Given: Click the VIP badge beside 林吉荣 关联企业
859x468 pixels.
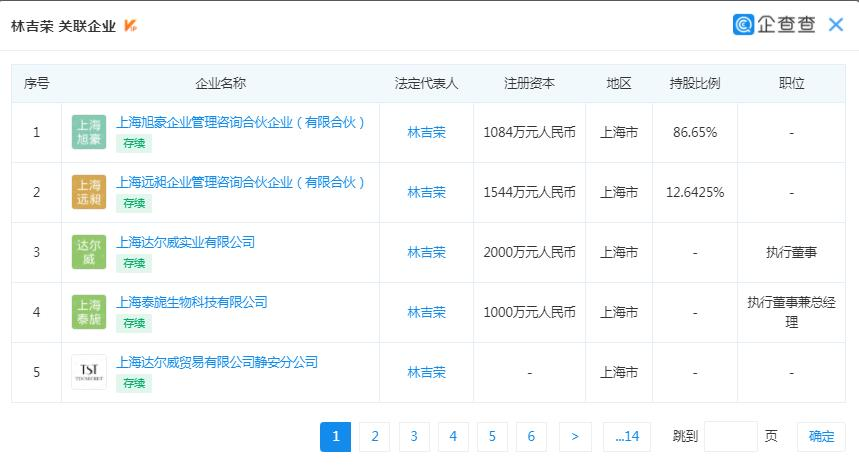Looking at the screenshot, I should pos(130,25).
